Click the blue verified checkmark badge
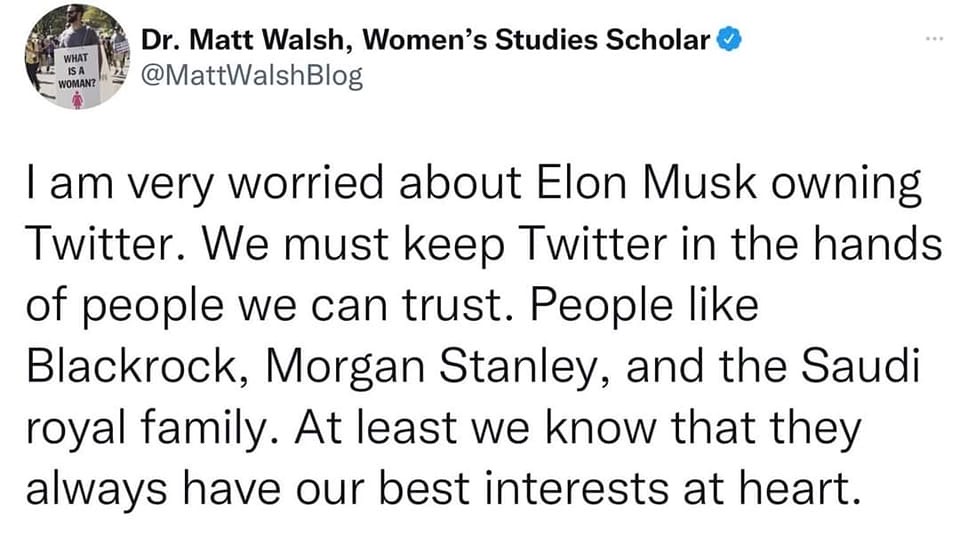Image resolution: width=960 pixels, height=554 pixels. 731,40
